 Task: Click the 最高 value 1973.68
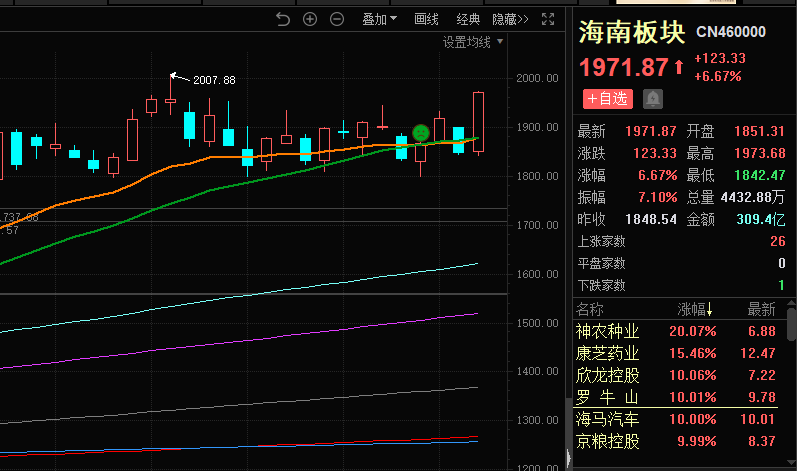pyautogui.click(x=759, y=153)
